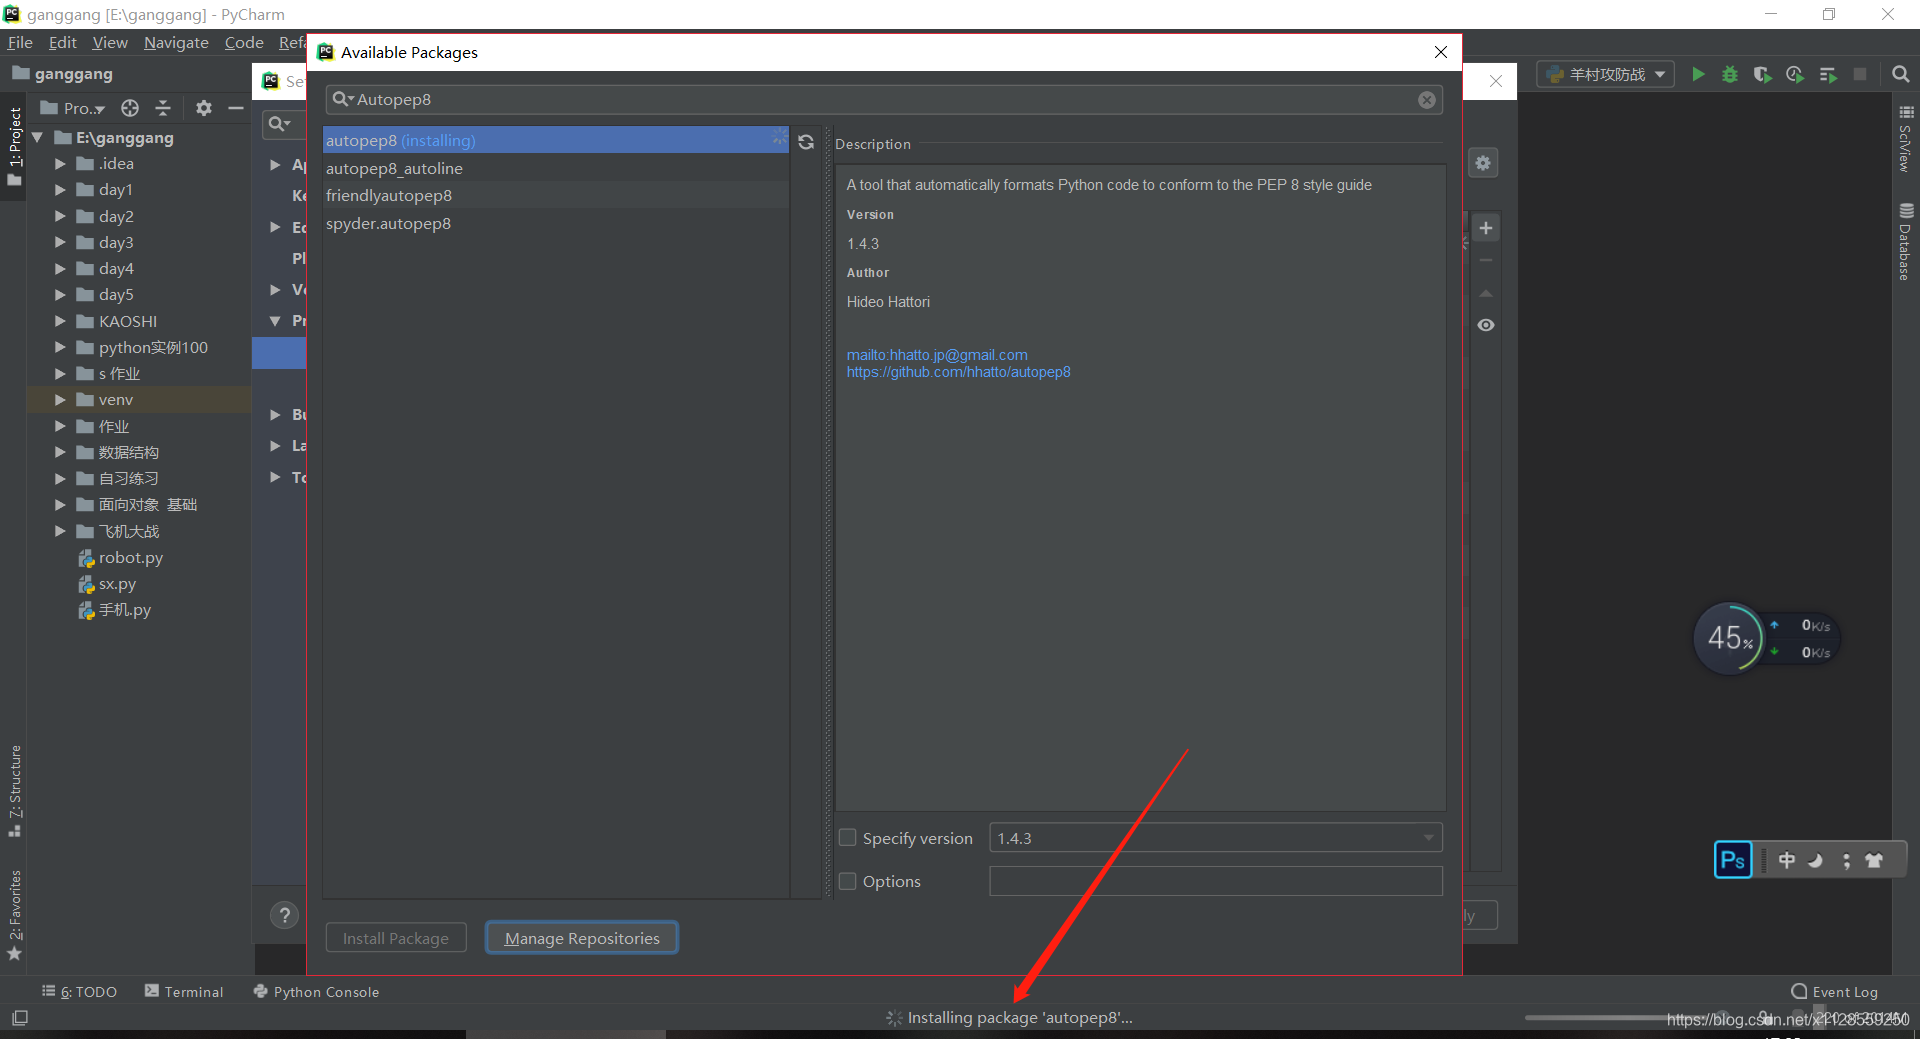This screenshot has height=1039, width=1920.
Task: Expand the KAOSHI folder
Action: 60,321
